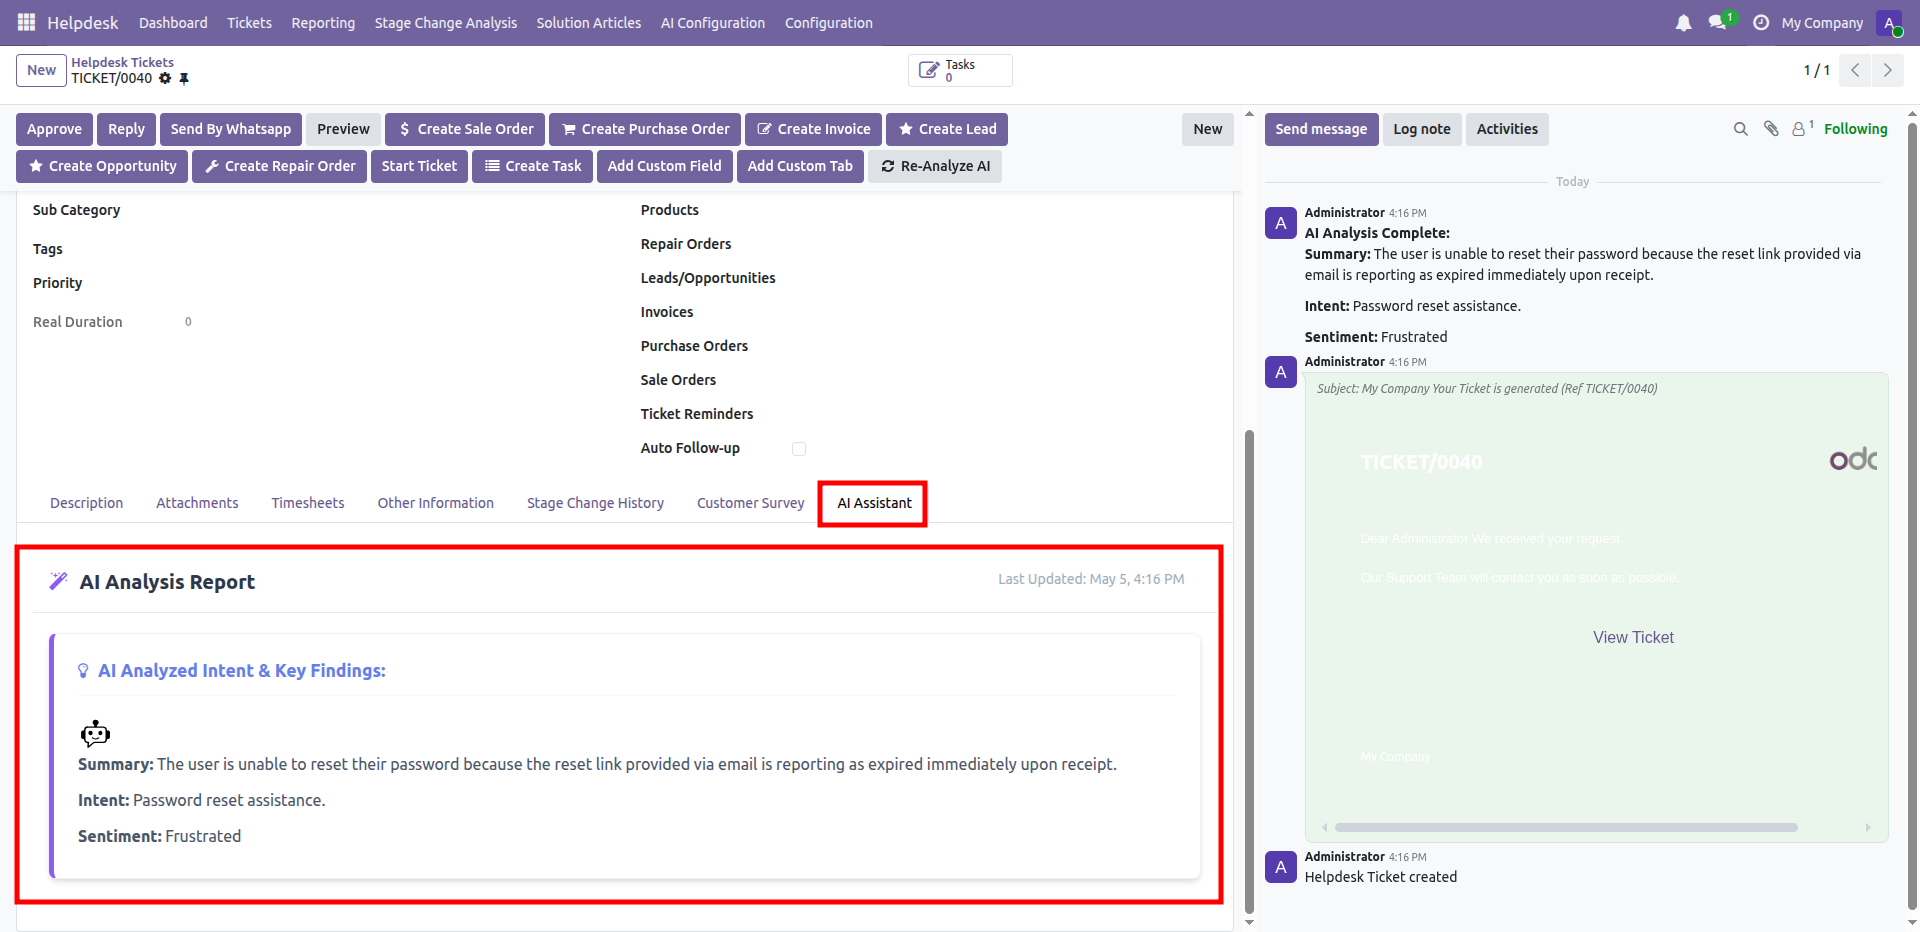Open the notification bell icon

pos(1684,22)
